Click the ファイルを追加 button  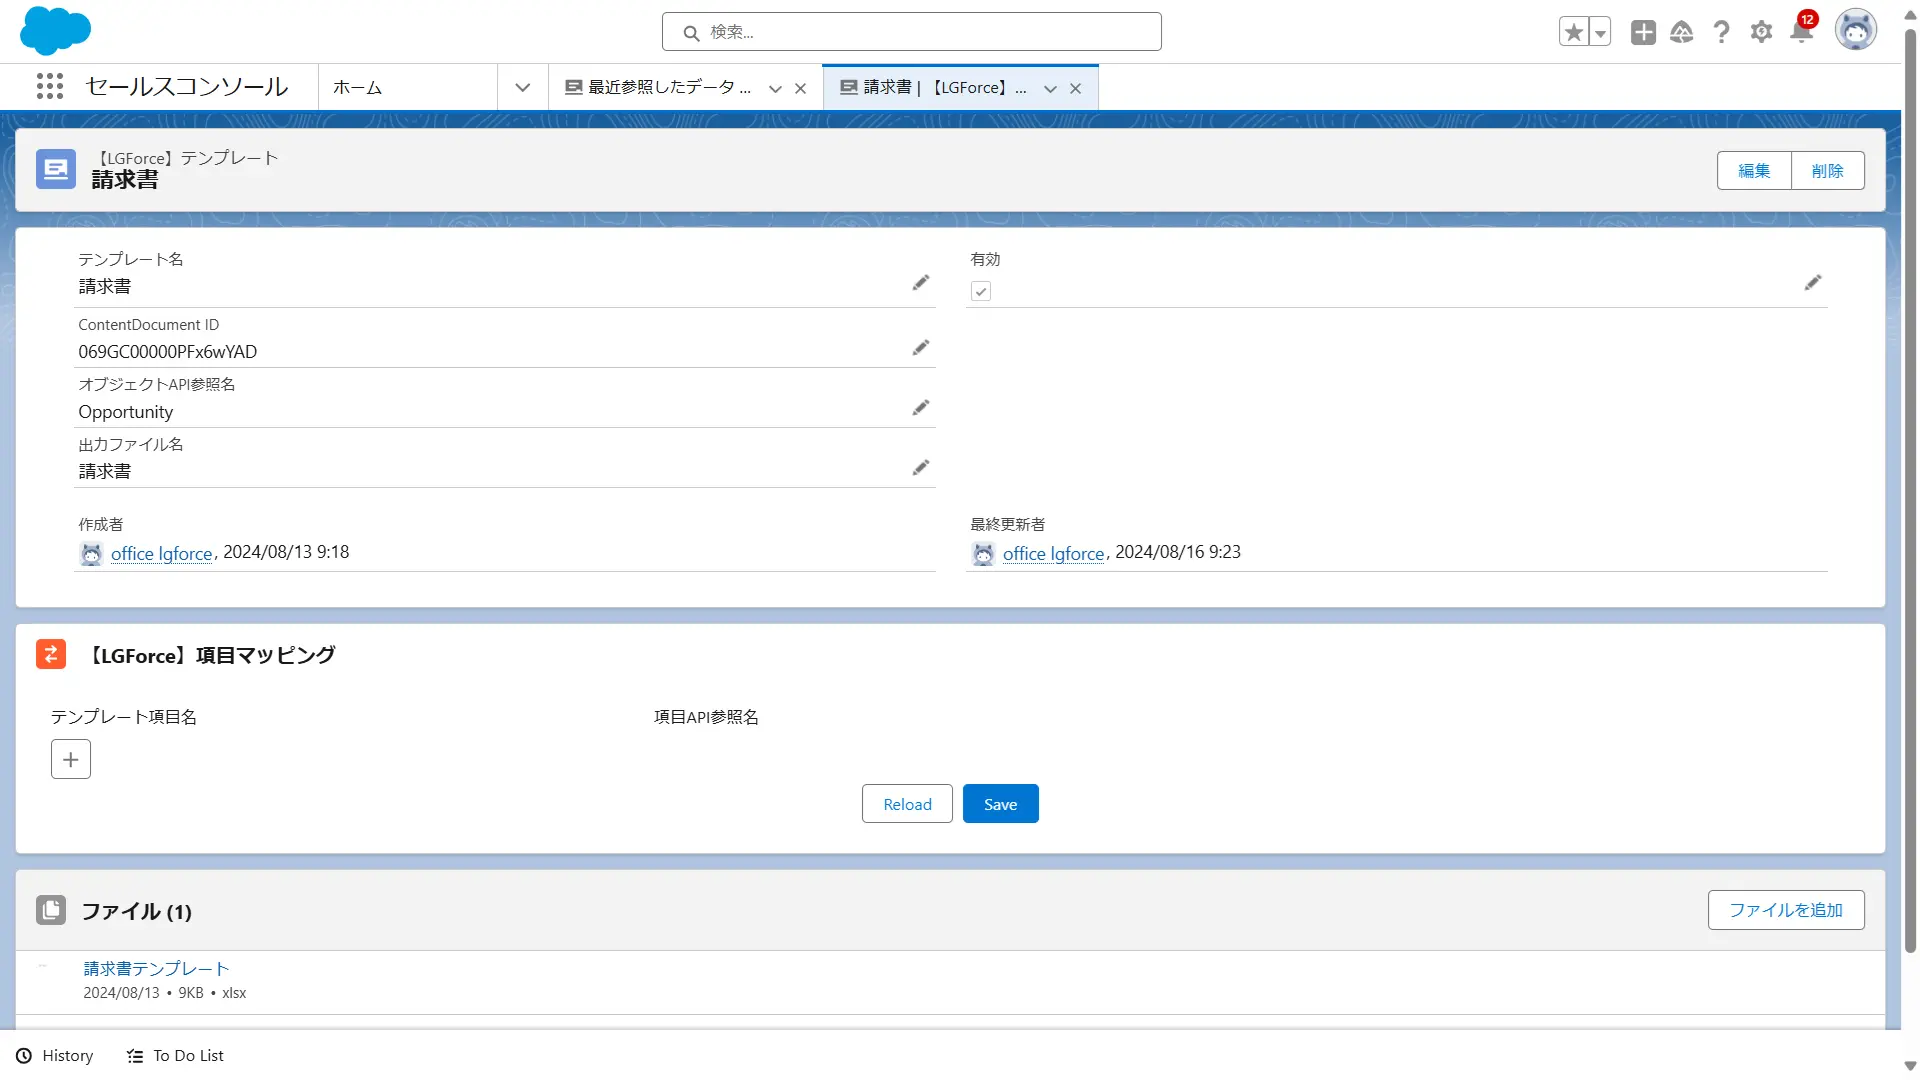[x=1785, y=910]
